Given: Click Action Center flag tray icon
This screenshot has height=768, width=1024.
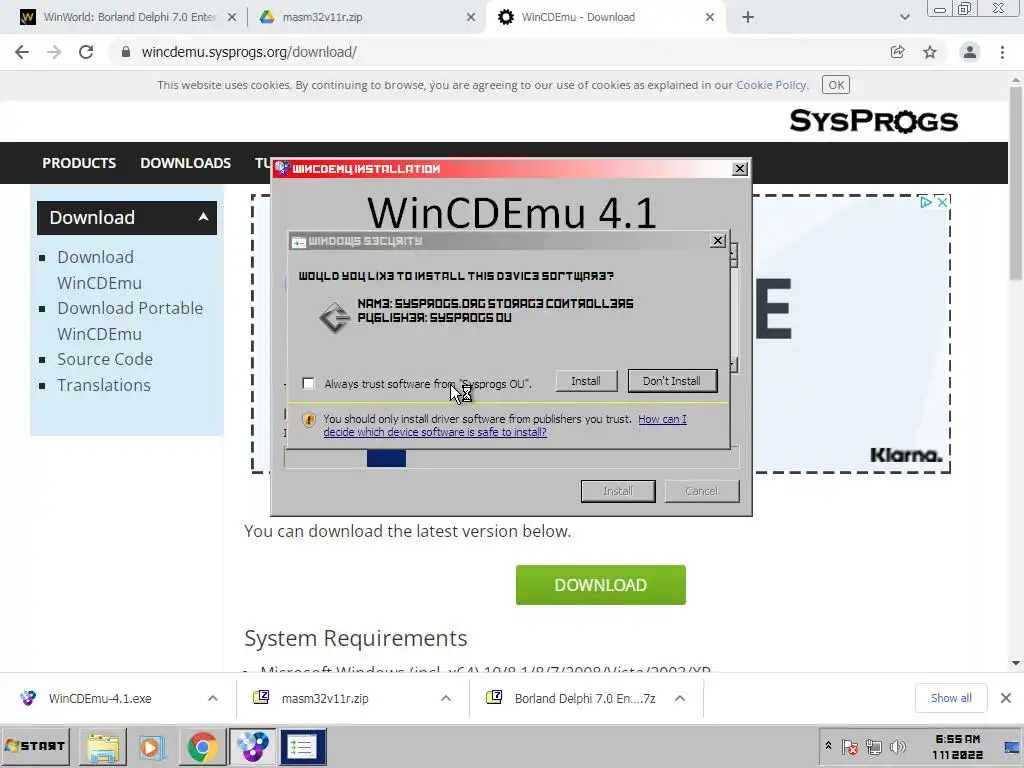Looking at the screenshot, I should (850, 746).
